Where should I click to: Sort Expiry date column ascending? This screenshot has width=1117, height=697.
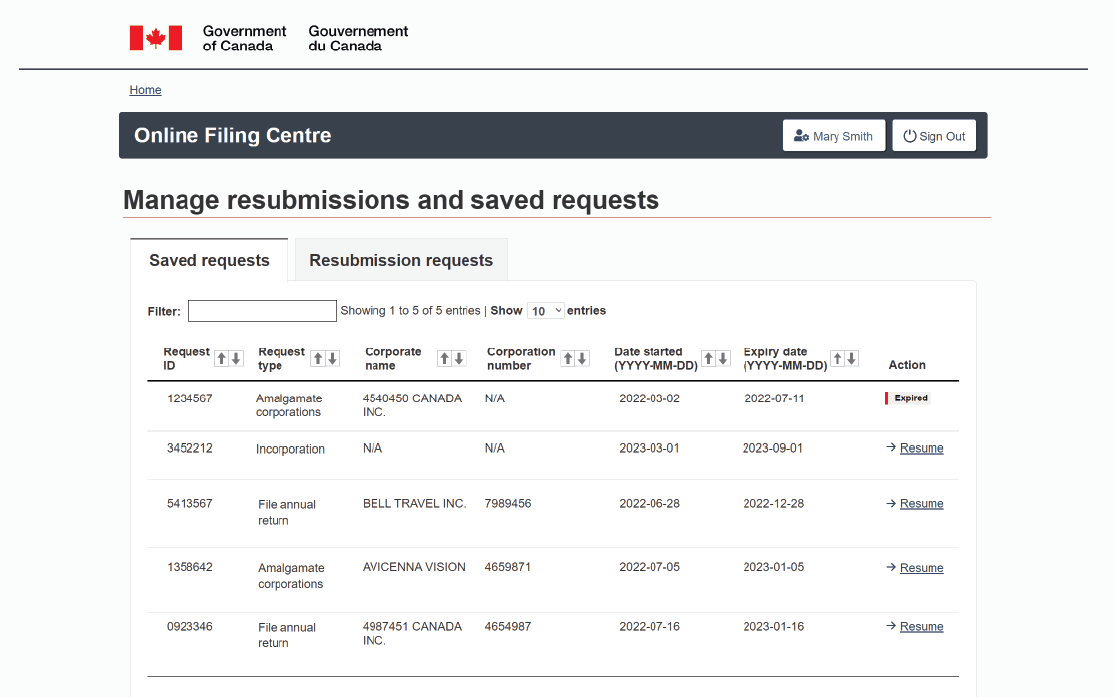837,357
